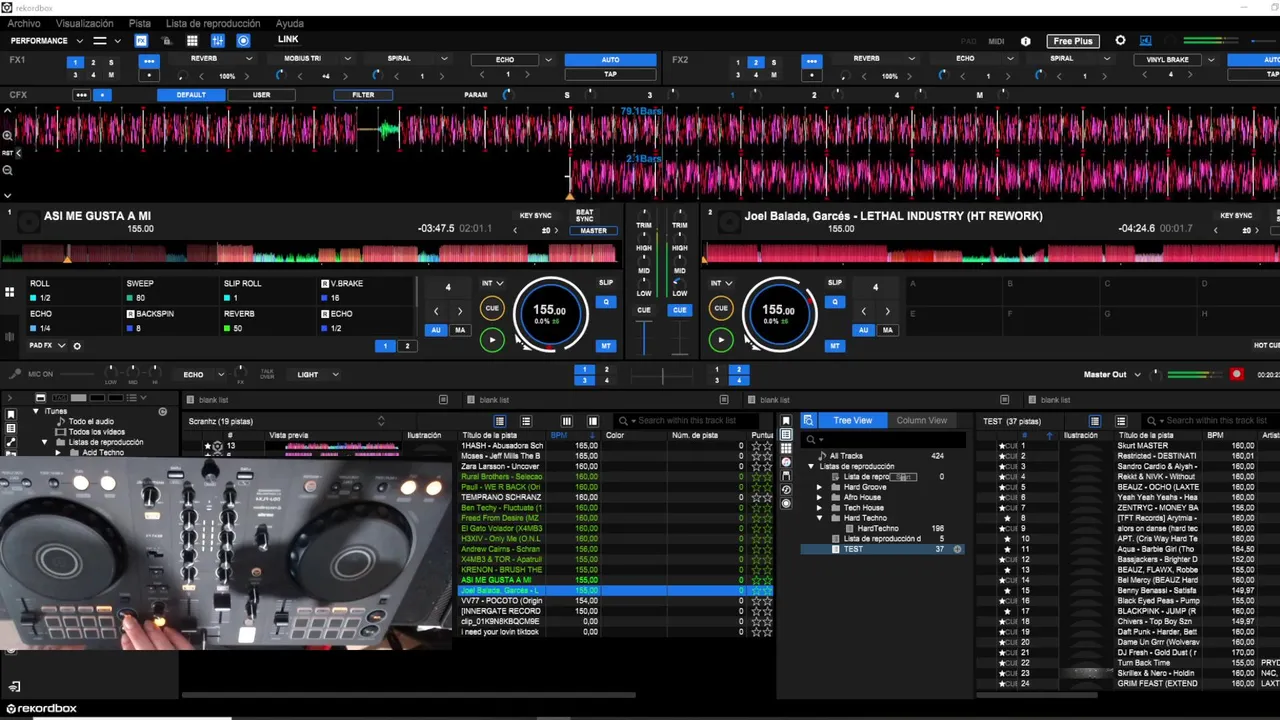
Task: Toggle deck 1 master tempo MT
Action: point(606,346)
